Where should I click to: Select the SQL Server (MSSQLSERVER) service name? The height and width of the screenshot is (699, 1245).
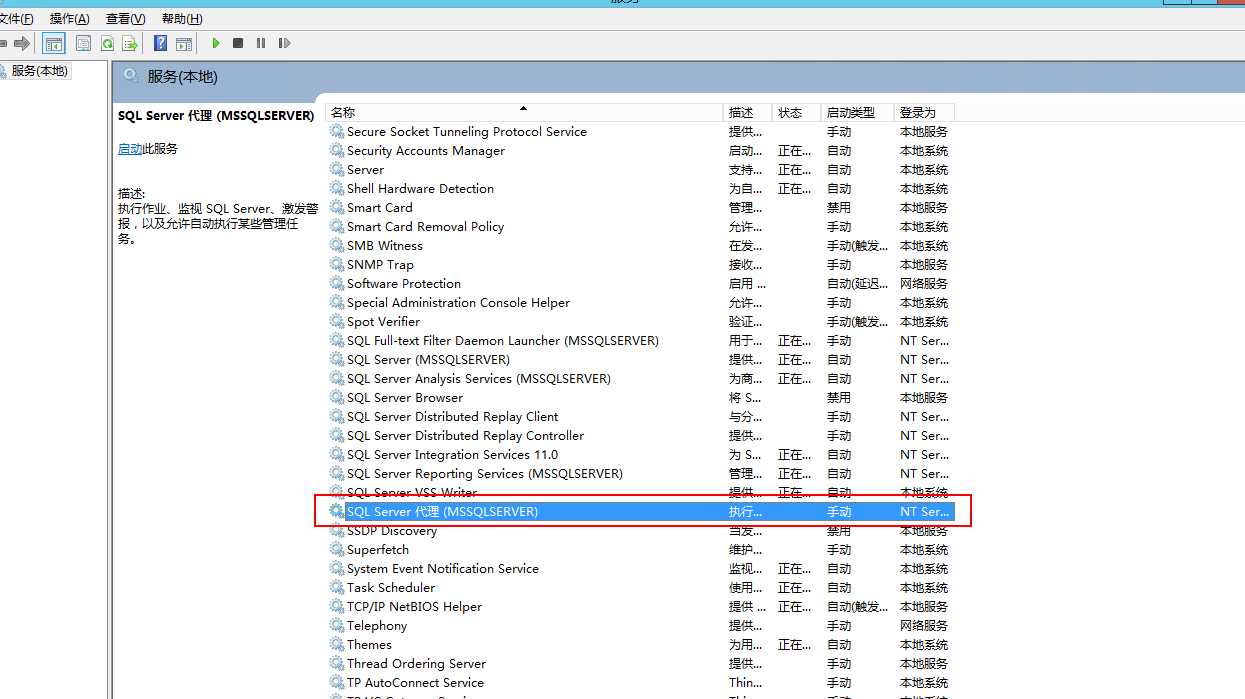[x=428, y=360]
